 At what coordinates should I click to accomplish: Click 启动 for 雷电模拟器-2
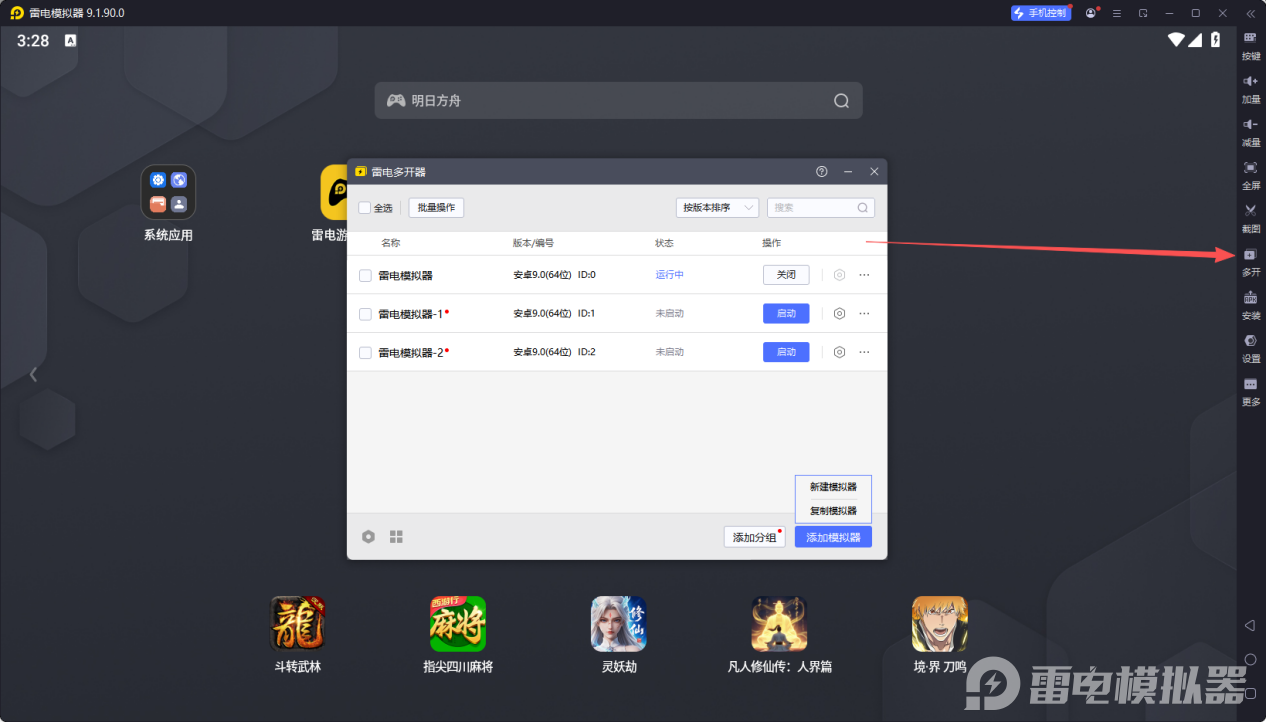[x=786, y=352]
